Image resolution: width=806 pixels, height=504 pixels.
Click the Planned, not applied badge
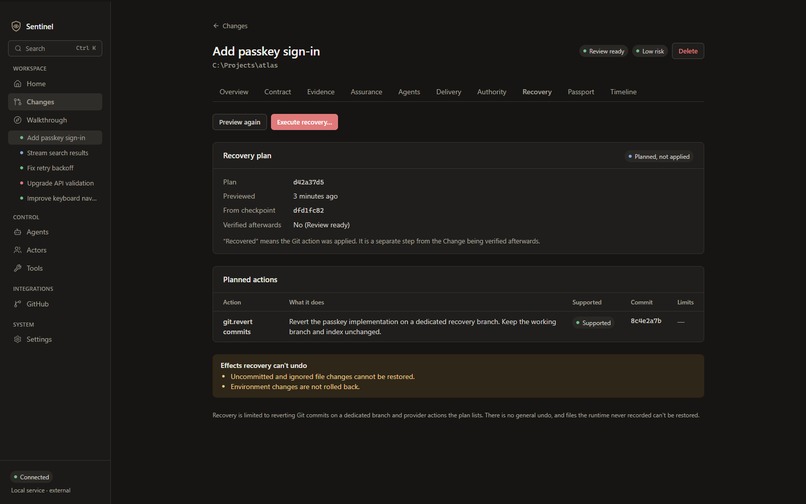coord(659,156)
